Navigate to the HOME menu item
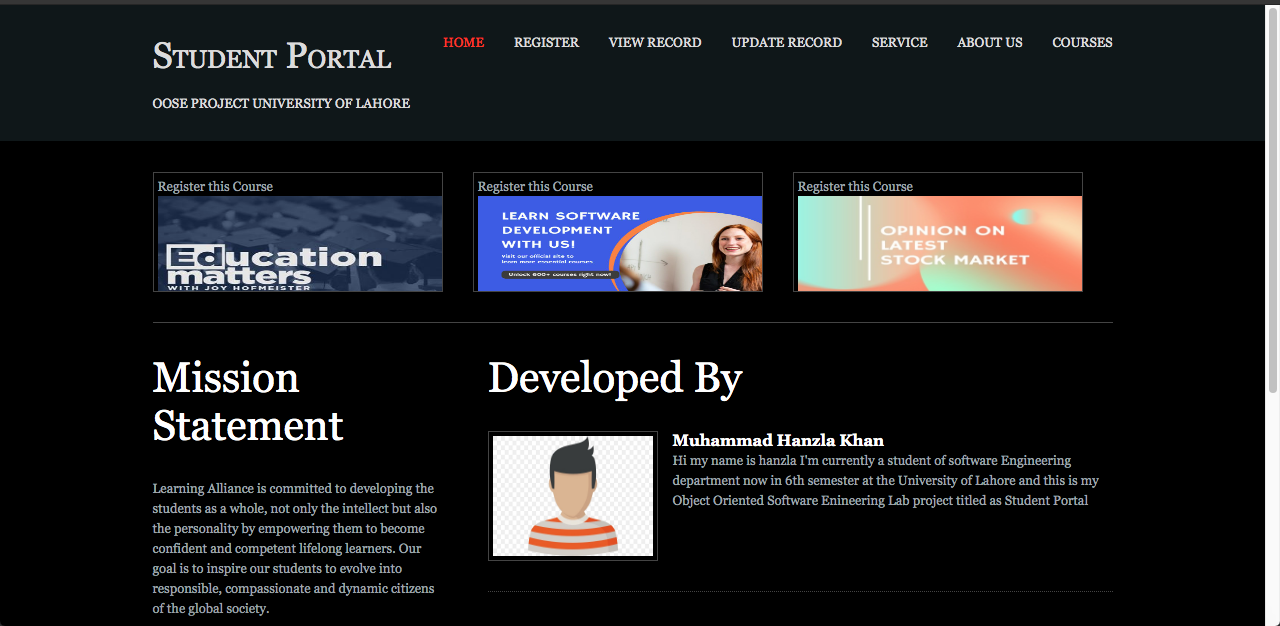 463,42
